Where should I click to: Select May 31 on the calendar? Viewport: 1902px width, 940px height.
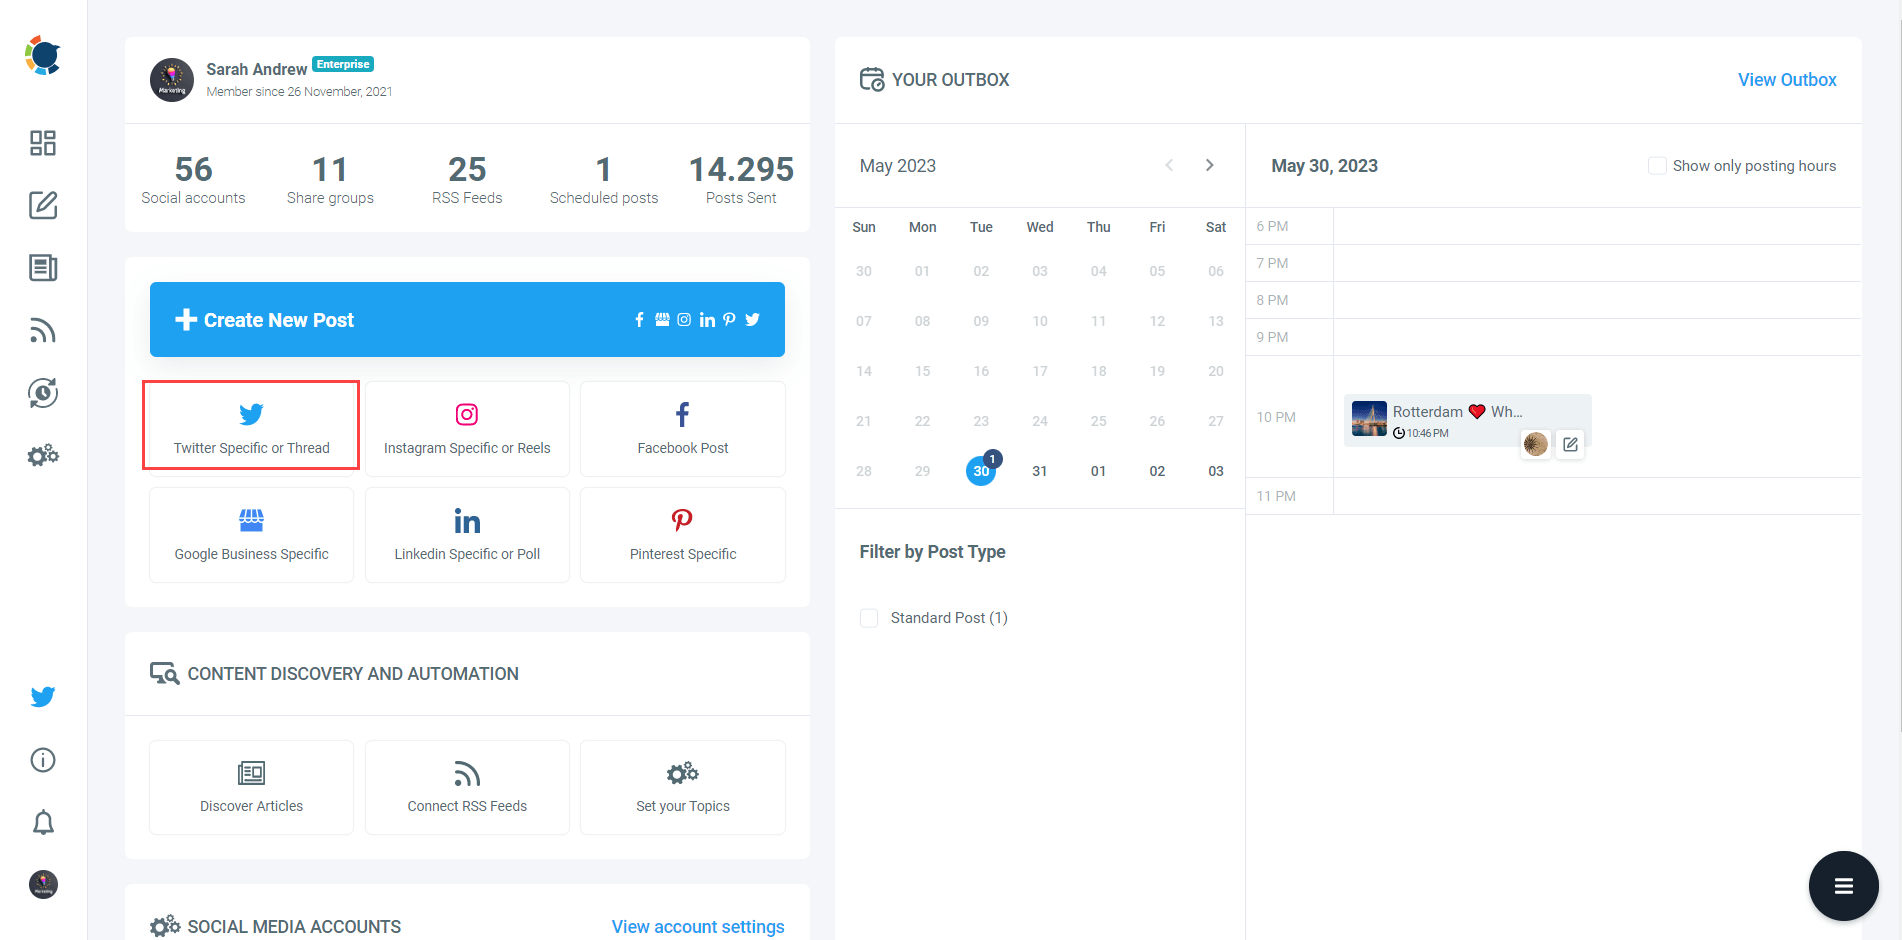tap(1040, 470)
